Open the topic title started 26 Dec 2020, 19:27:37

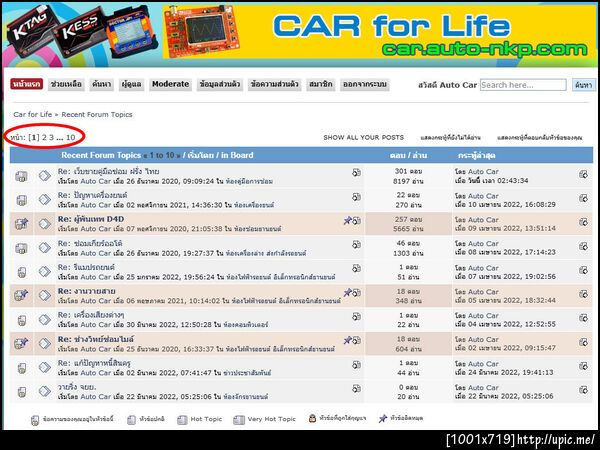point(90,243)
